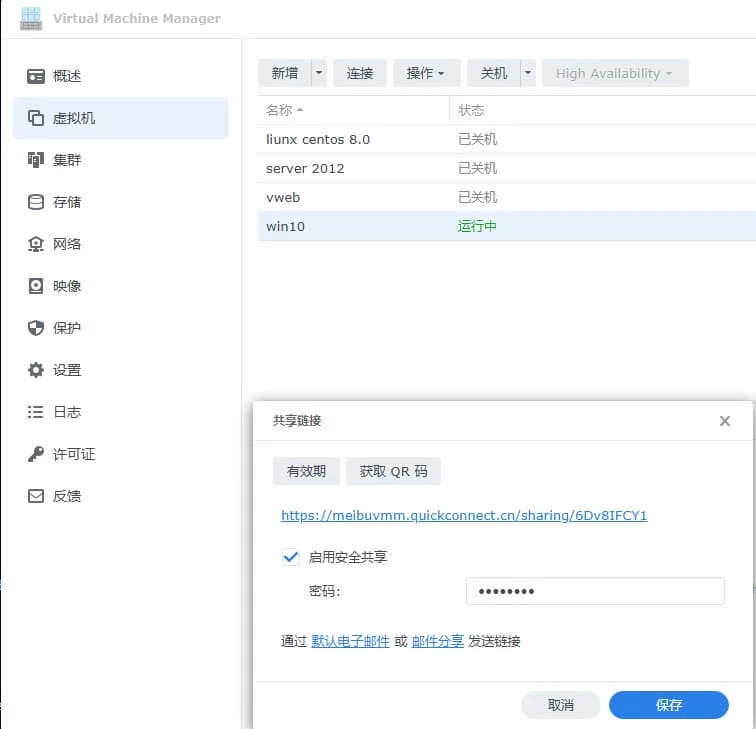The height and width of the screenshot is (729, 756).
Task: Select the 虚拟机 virtual machine sidebar icon
Action: coord(36,118)
